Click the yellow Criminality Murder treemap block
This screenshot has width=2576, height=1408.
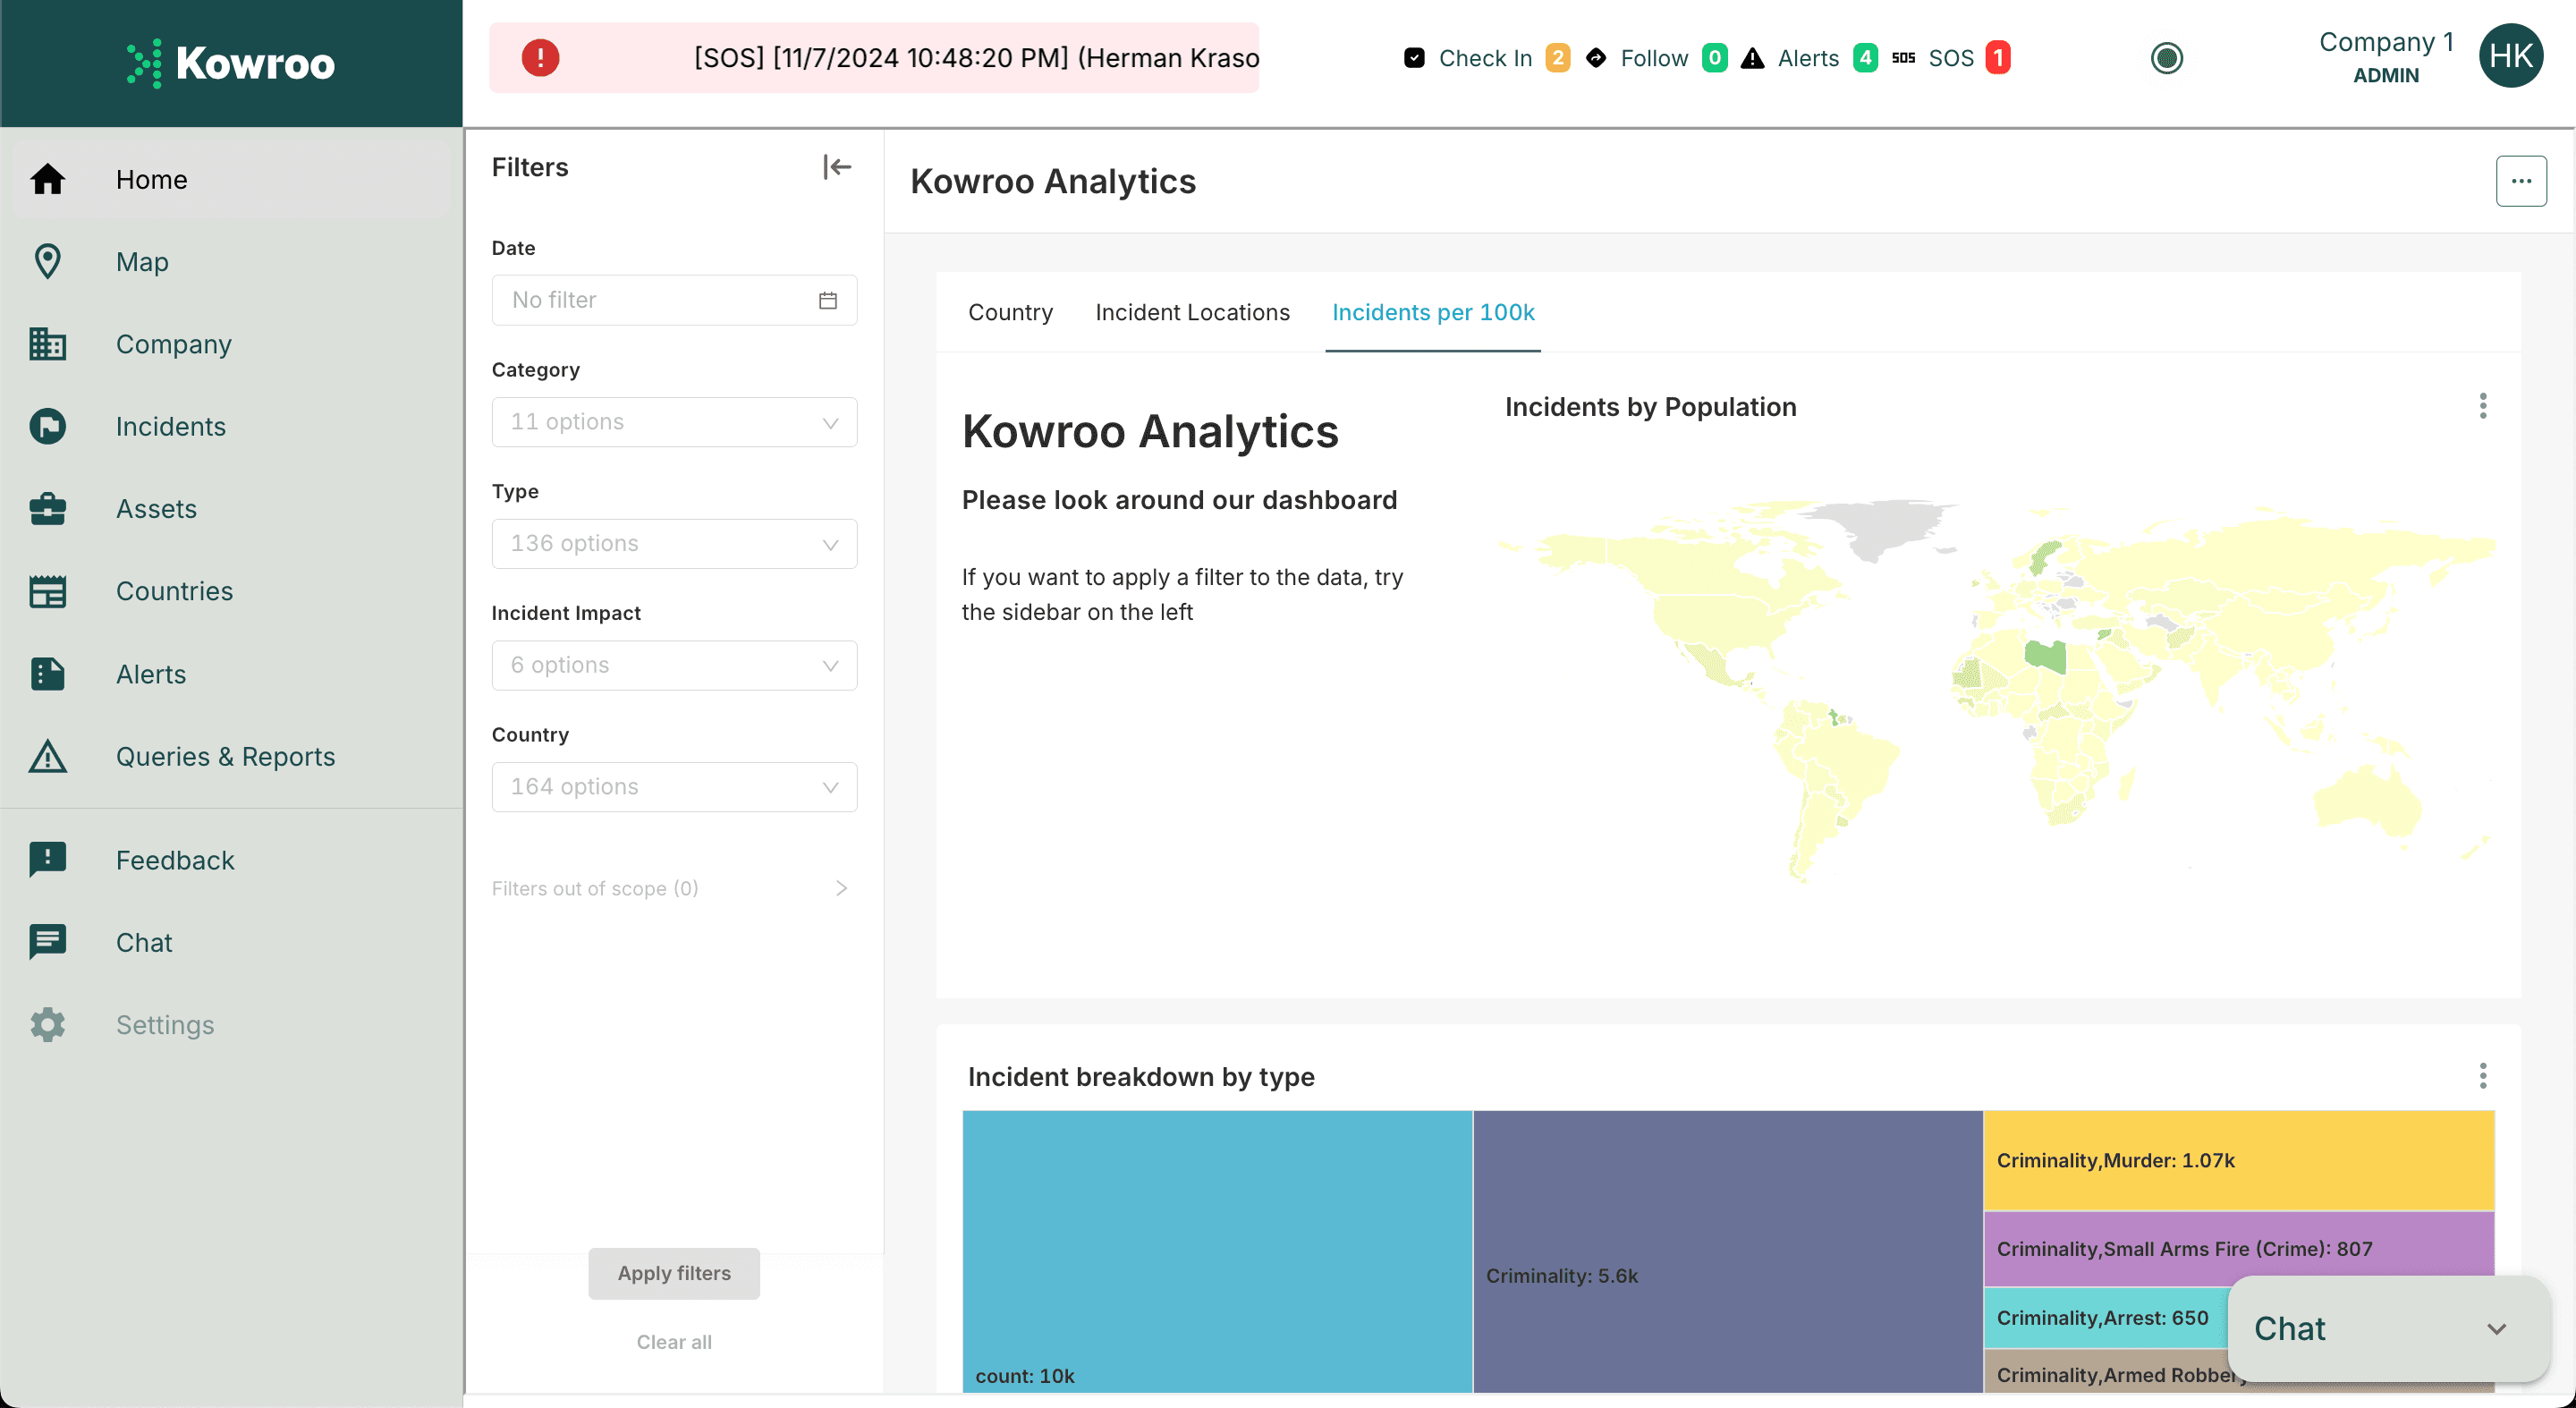pos(2238,1160)
